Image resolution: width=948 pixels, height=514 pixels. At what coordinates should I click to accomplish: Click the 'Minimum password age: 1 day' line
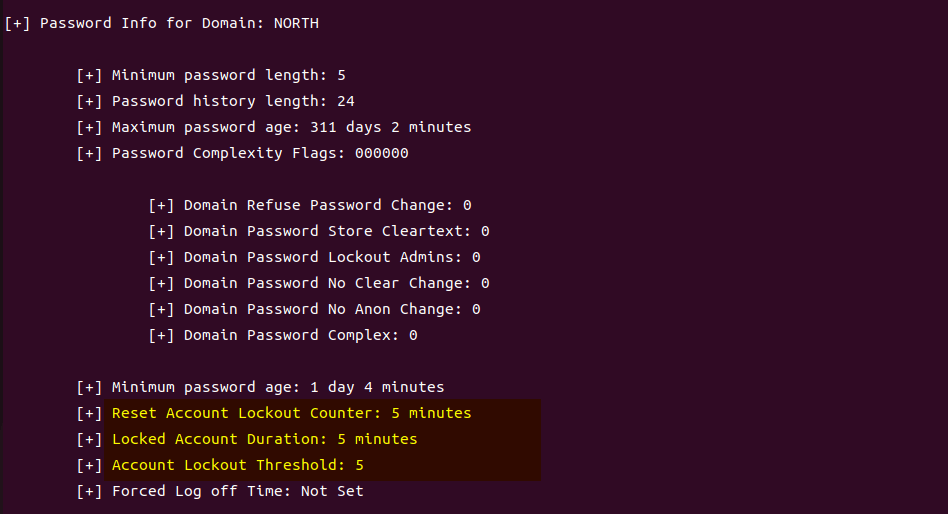click(278, 387)
